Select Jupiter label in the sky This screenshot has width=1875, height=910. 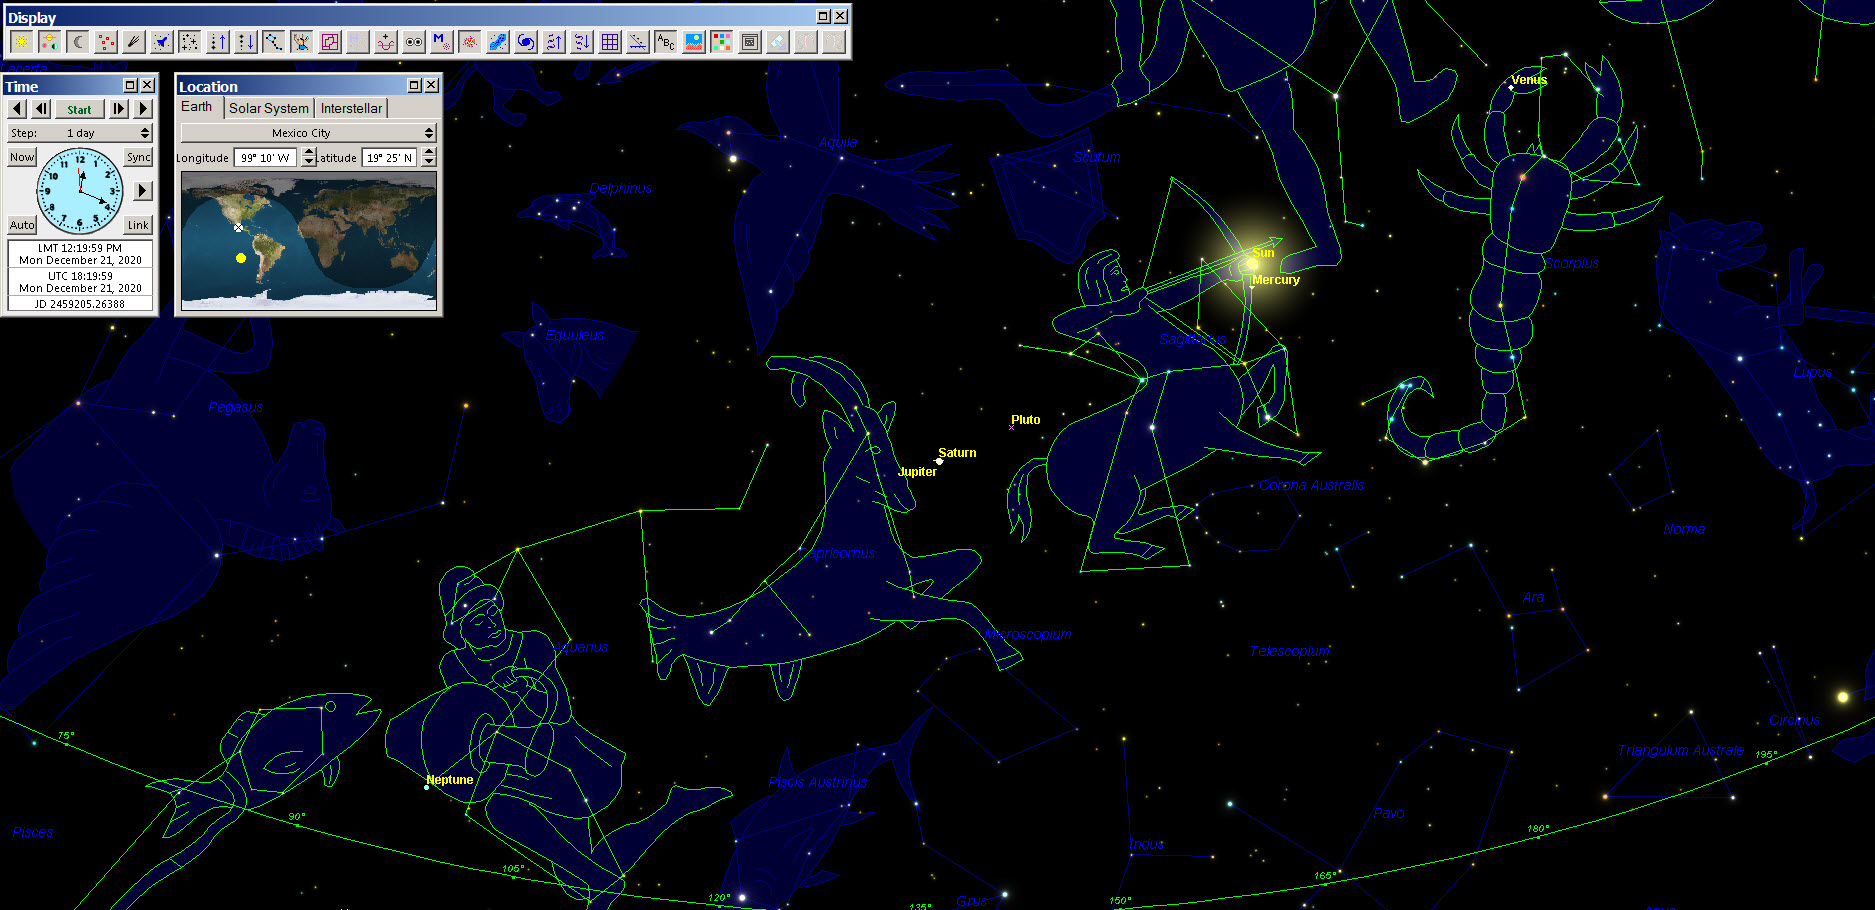[917, 472]
